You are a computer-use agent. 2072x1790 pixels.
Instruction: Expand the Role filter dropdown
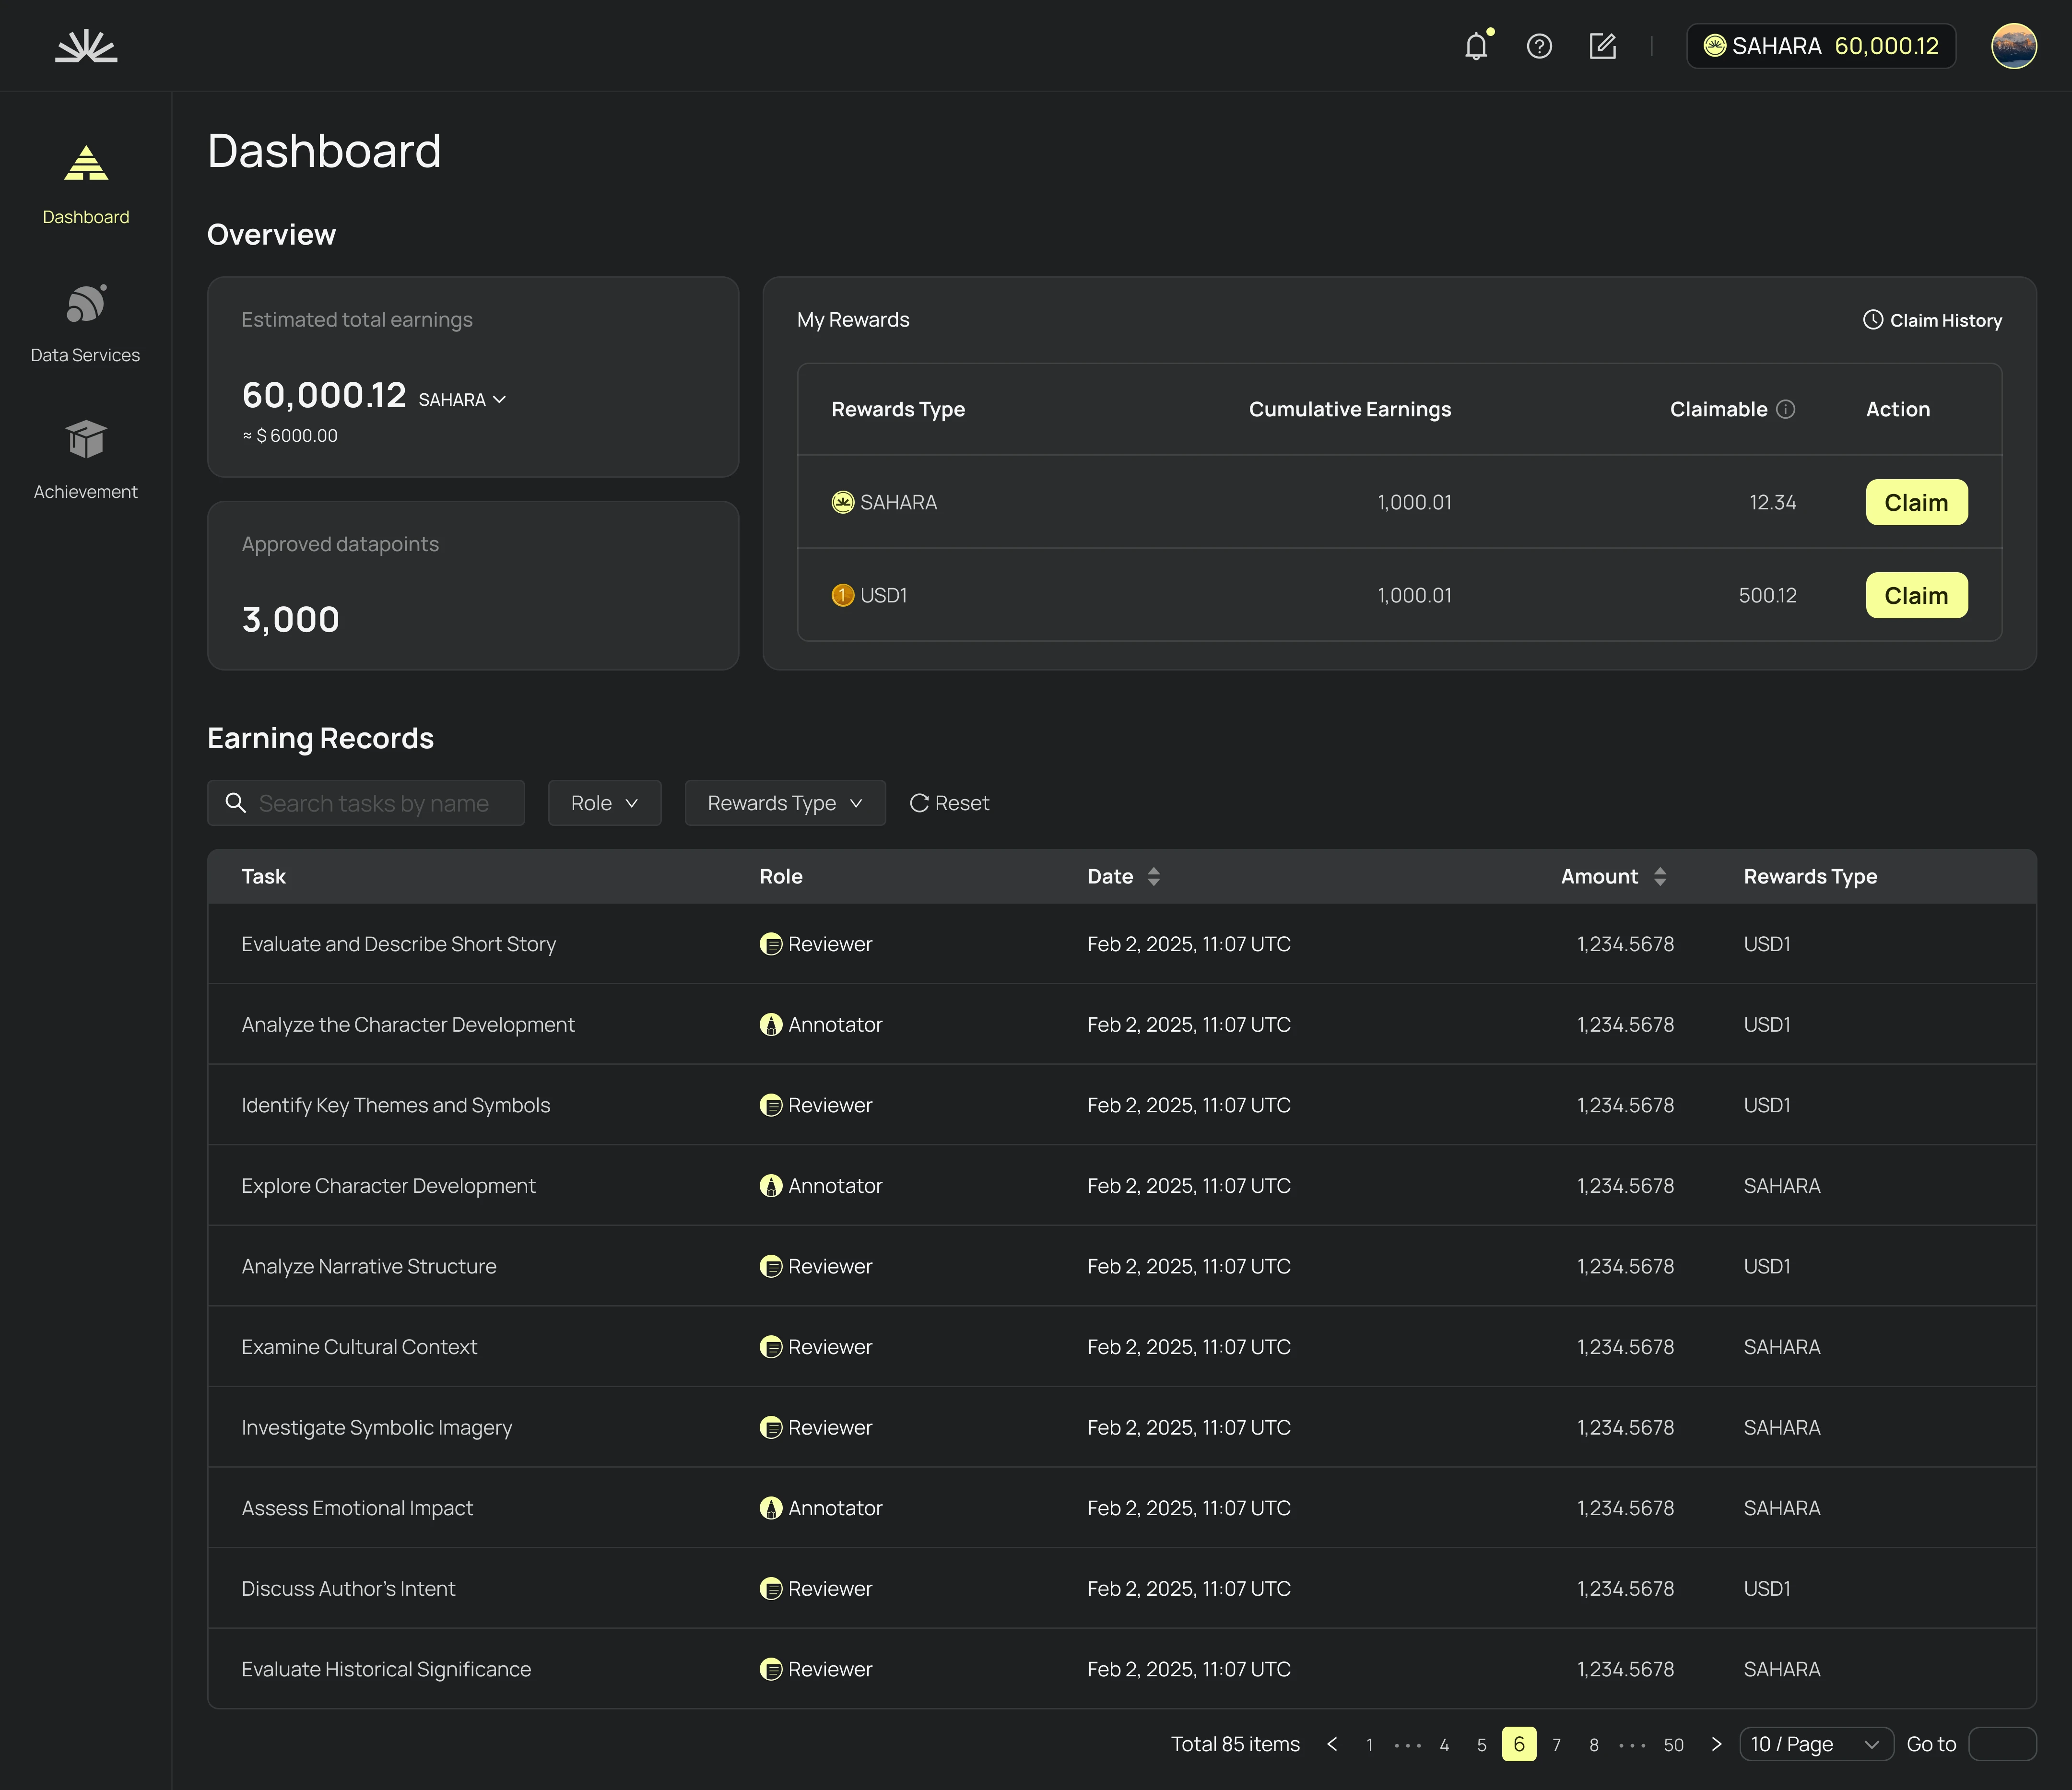(604, 803)
